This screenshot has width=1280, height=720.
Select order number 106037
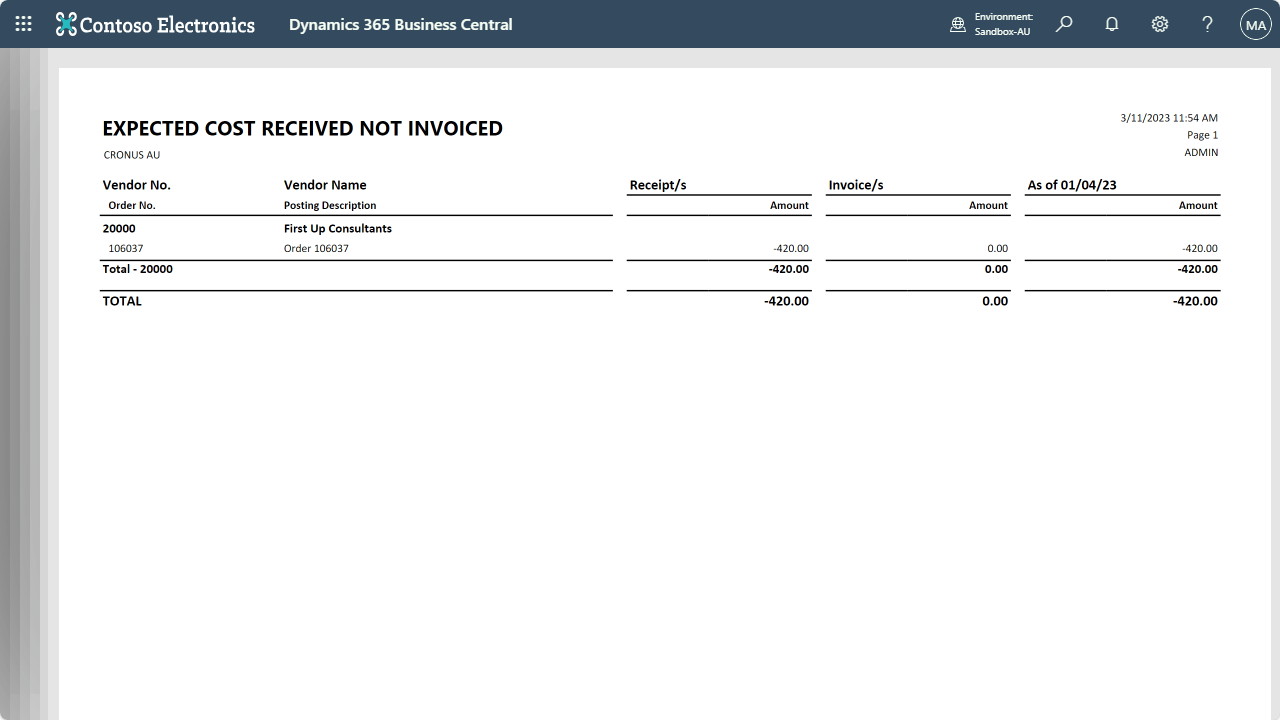click(x=126, y=248)
